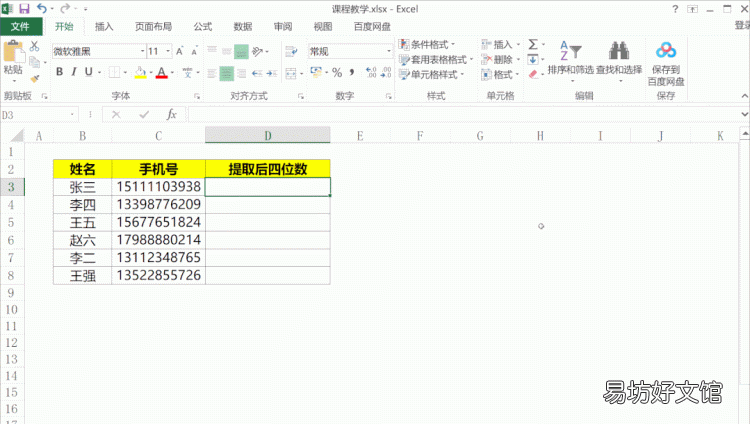750x424 pixels.
Task: Toggle Bold formatting
Action: [x=59, y=72]
